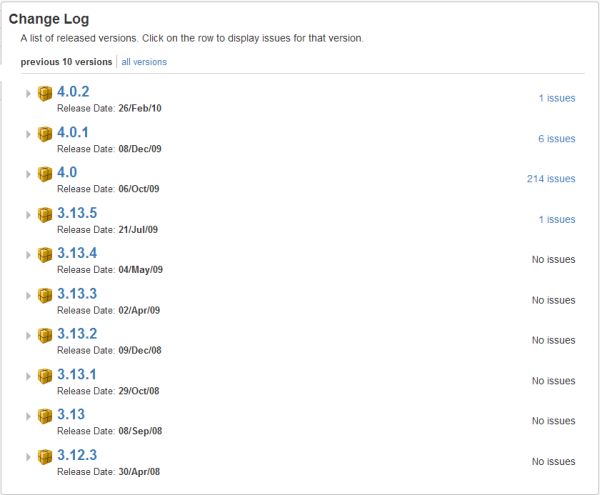Click 'No issues' text for 3.12.3
Viewport: 600px width, 495px height.
pyautogui.click(x=554, y=462)
